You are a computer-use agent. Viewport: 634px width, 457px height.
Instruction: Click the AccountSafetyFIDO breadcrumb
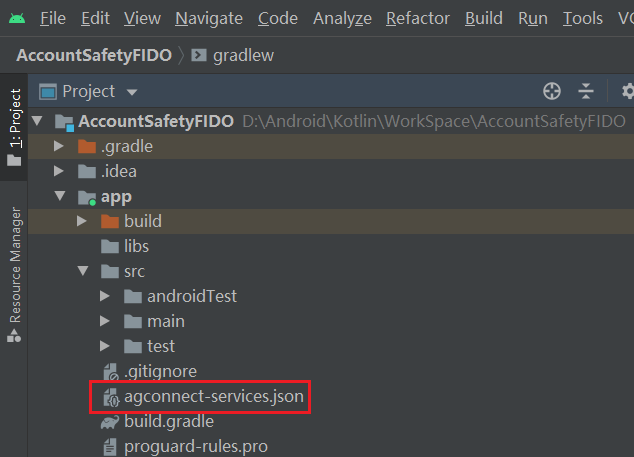click(x=93, y=55)
